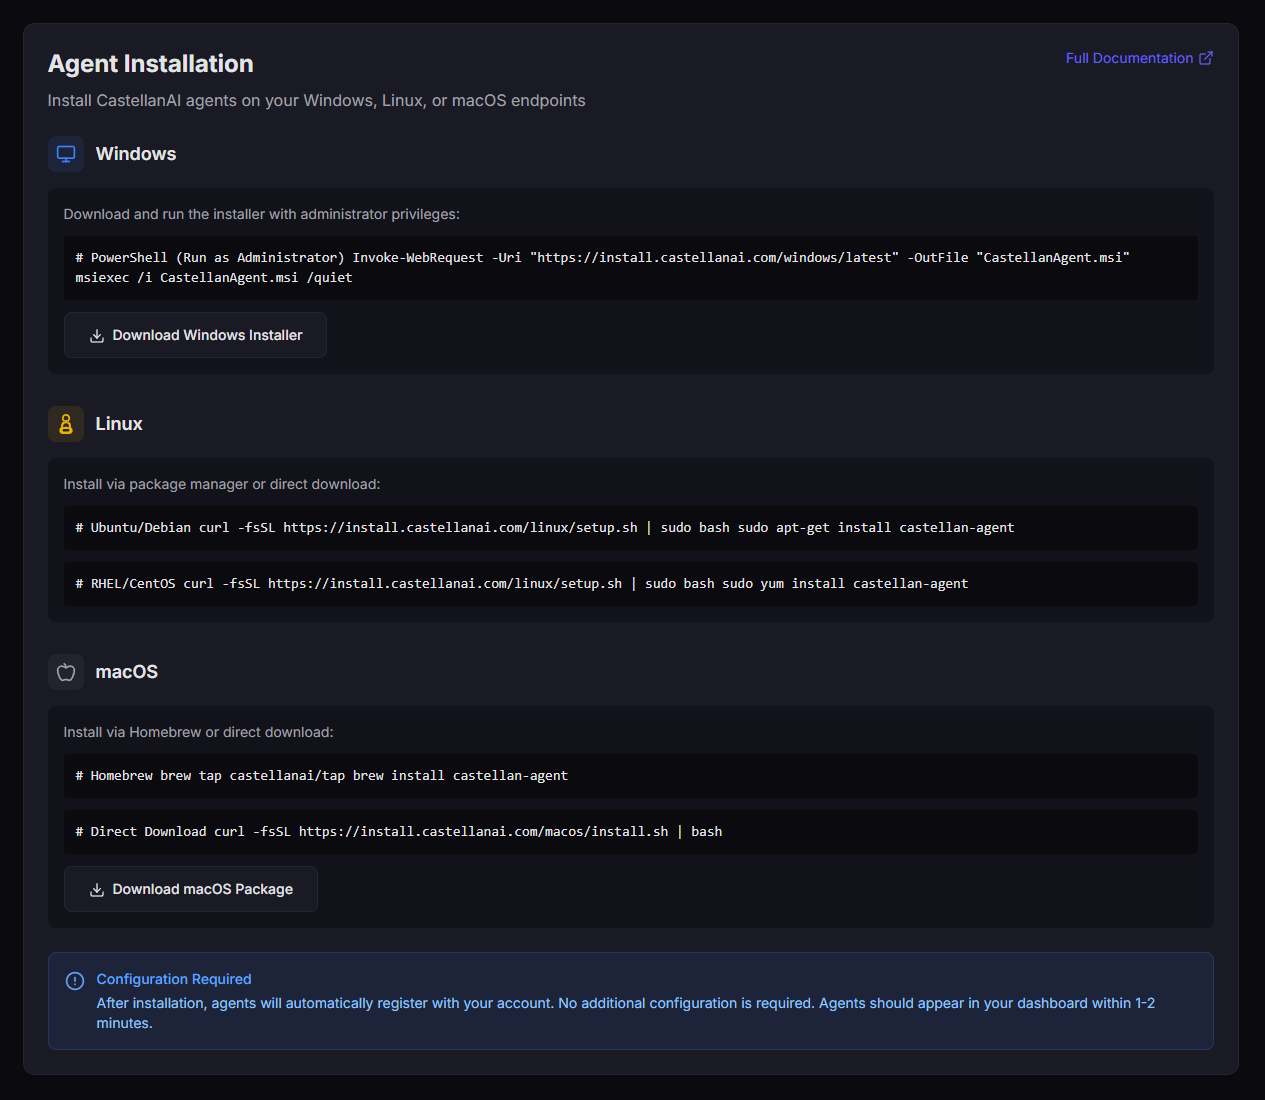Select the Homebrew brew tap command block
The image size is (1265, 1100).
pos(630,776)
